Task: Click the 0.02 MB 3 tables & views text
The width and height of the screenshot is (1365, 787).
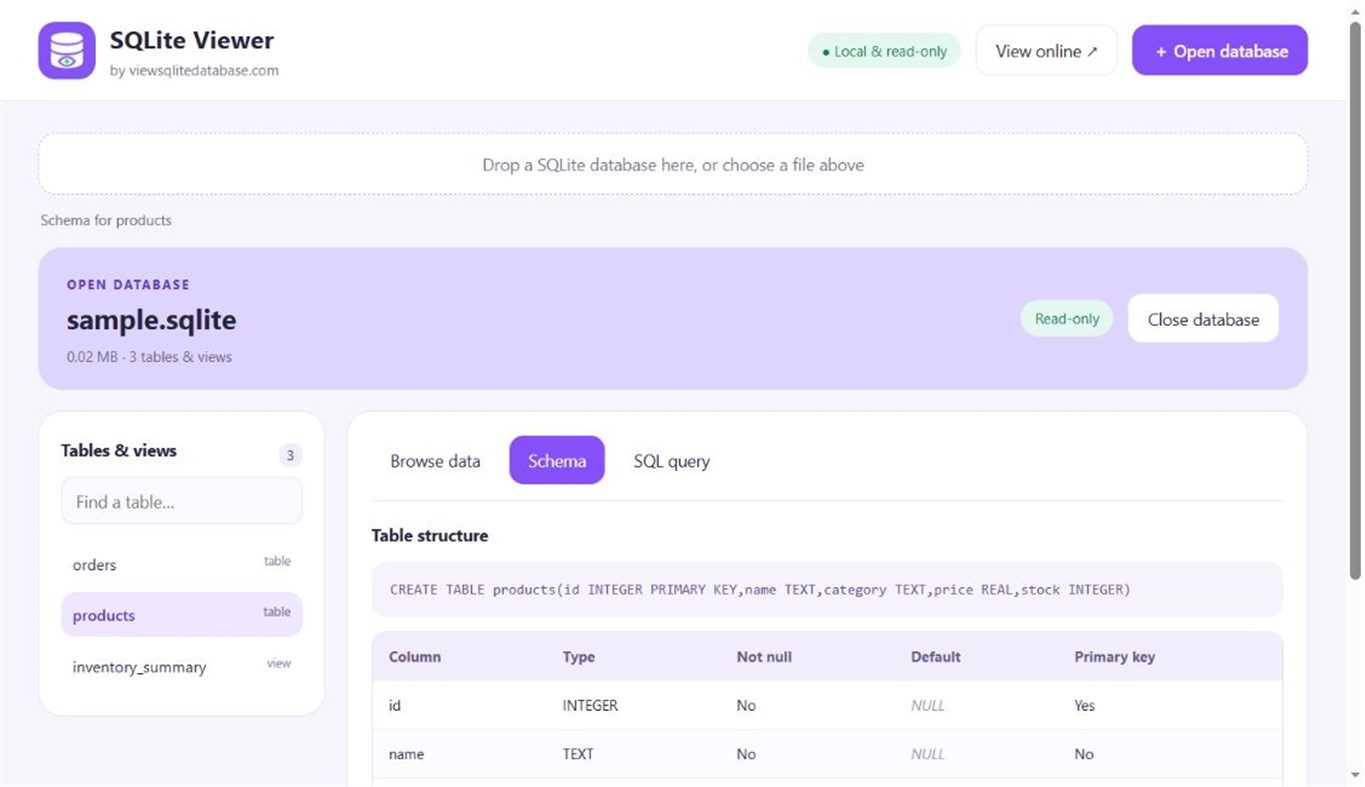Action: pyautogui.click(x=149, y=356)
